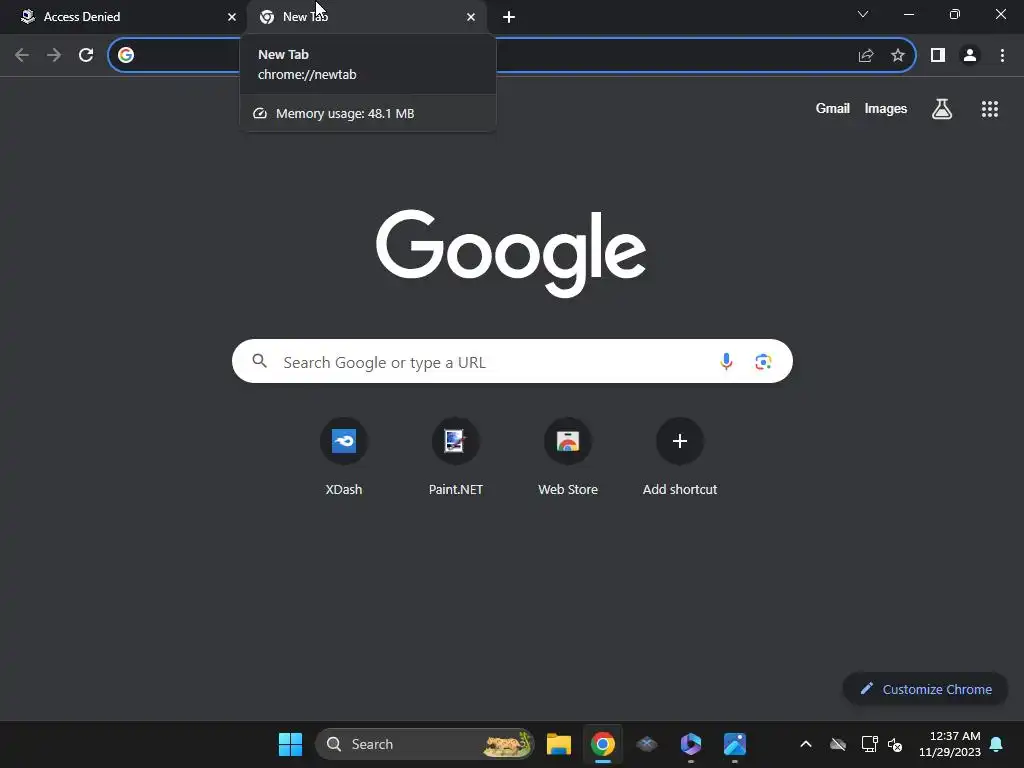The width and height of the screenshot is (1024, 768).
Task: Click the Add shortcut button
Action: 680,457
